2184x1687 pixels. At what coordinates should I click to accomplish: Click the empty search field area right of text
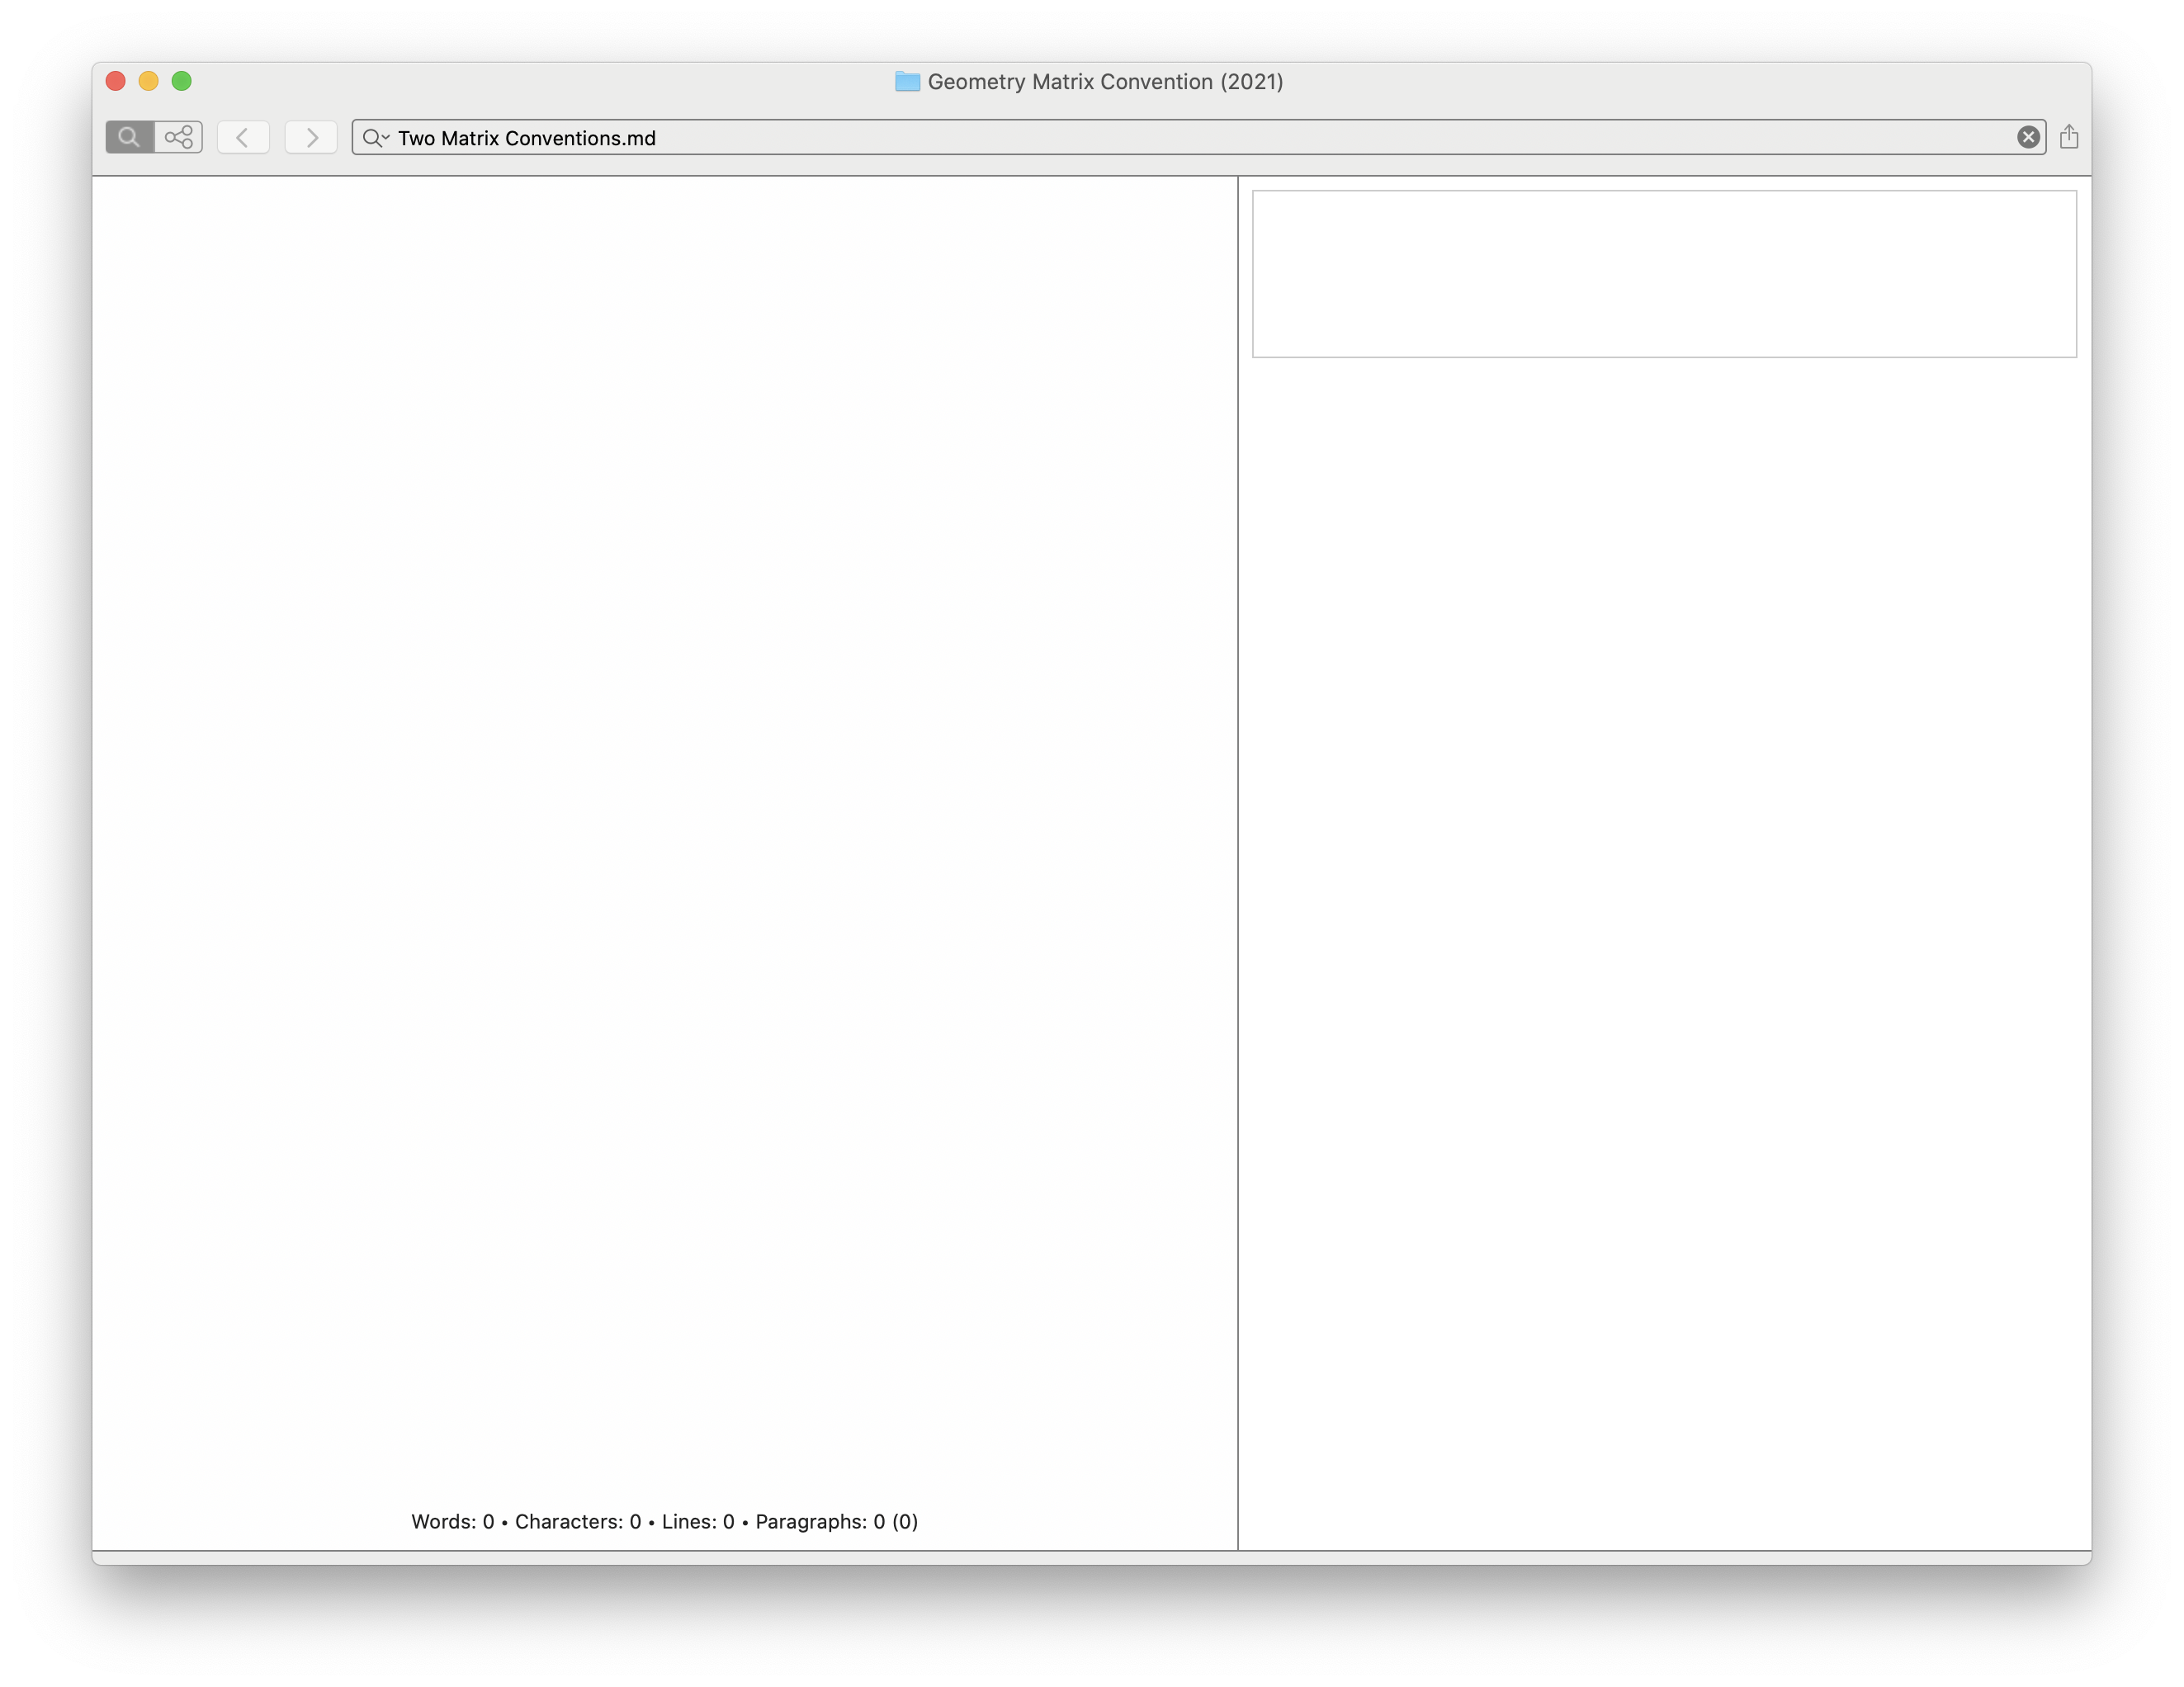coord(1300,138)
